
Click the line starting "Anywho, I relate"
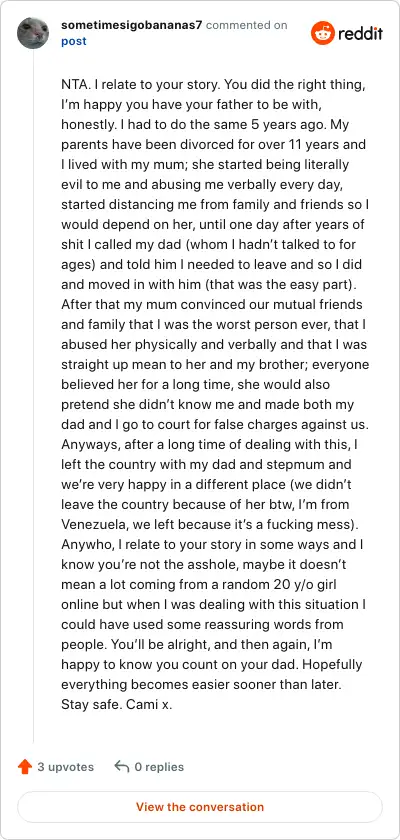[x=213, y=544]
